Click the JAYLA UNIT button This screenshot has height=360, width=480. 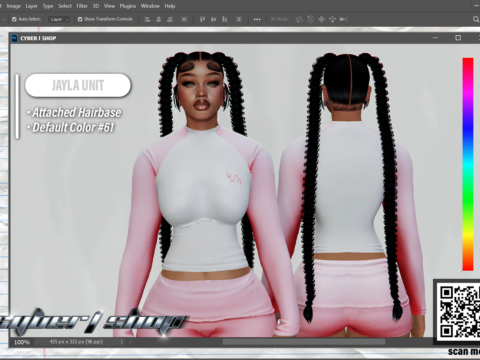pos(78,86)
